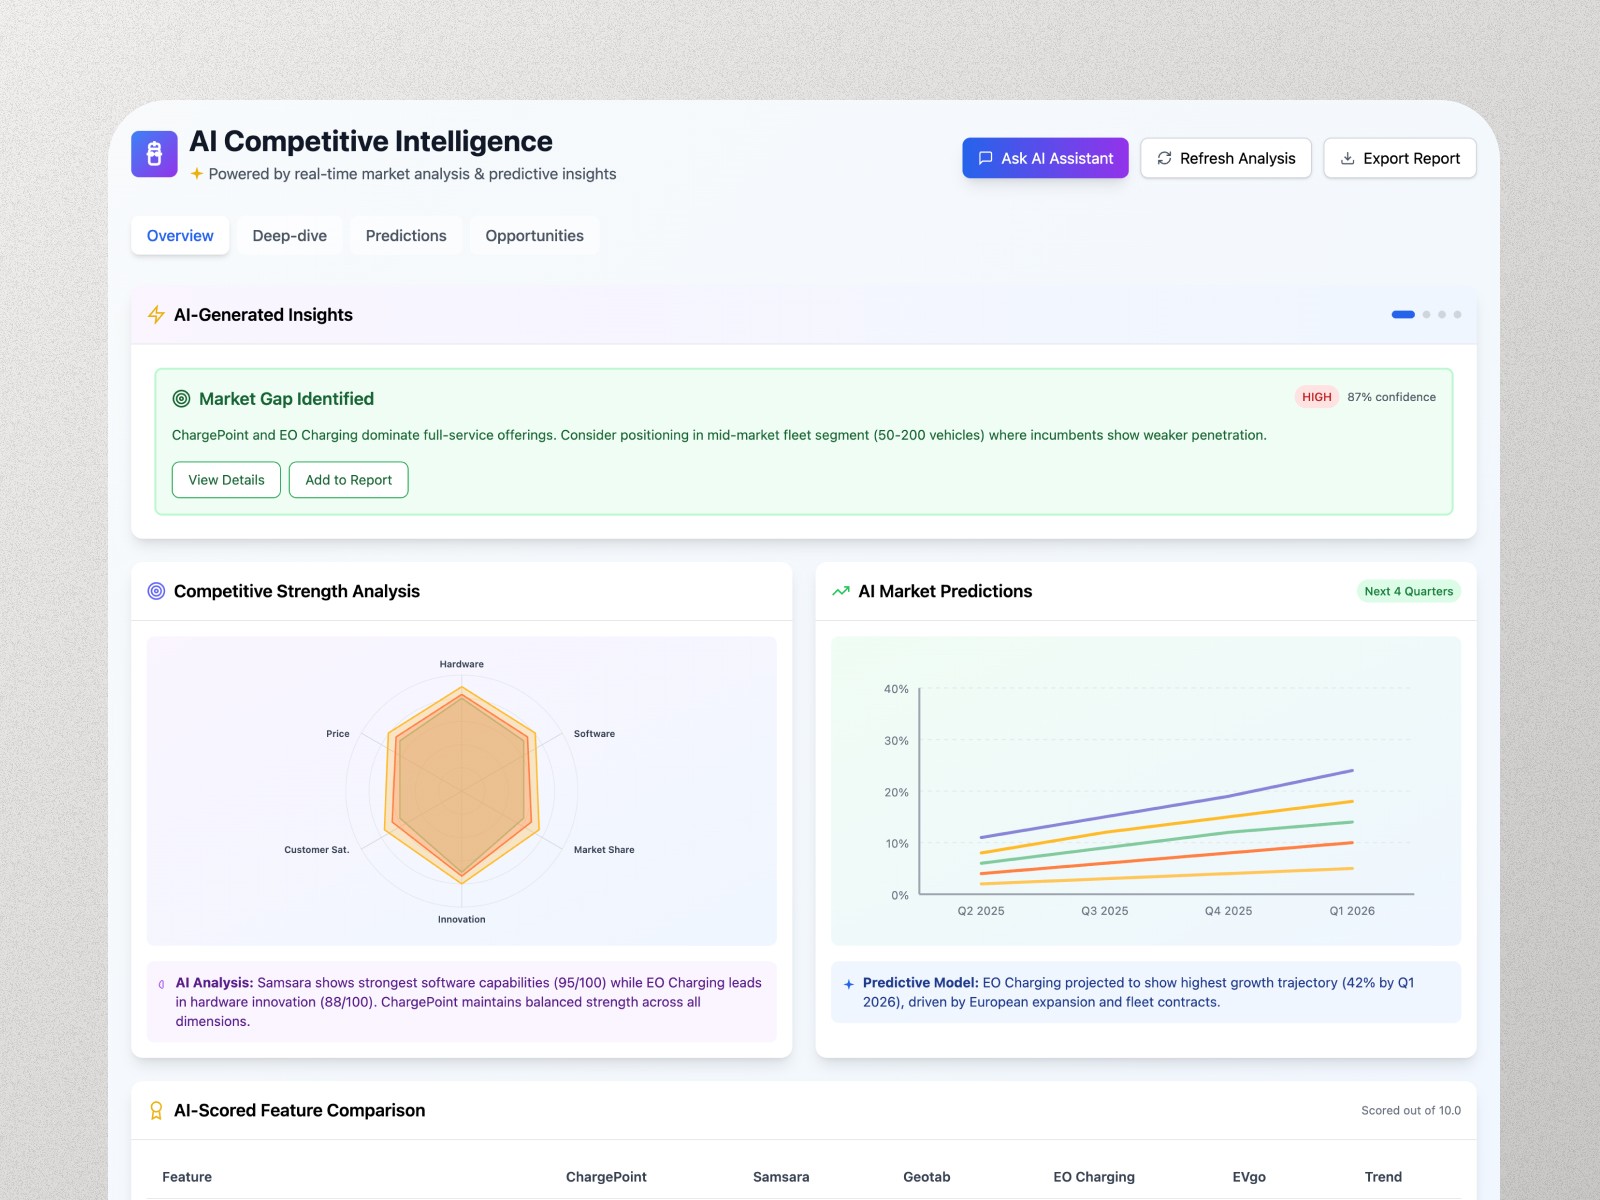Viewport: 1600px width, 1200px height.
Task: Click the Geotab column header
Action: coord(927,1177)
